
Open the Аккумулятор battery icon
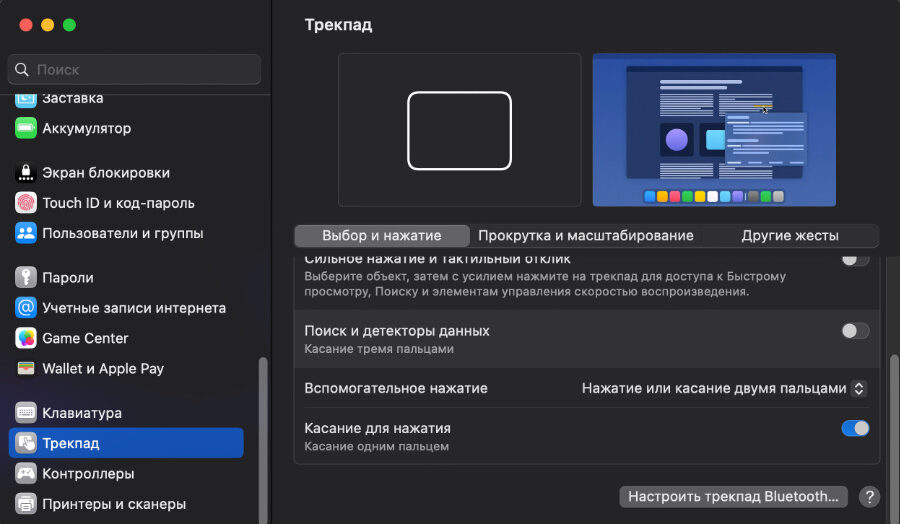pyautogui.click(x=25, y=128)
